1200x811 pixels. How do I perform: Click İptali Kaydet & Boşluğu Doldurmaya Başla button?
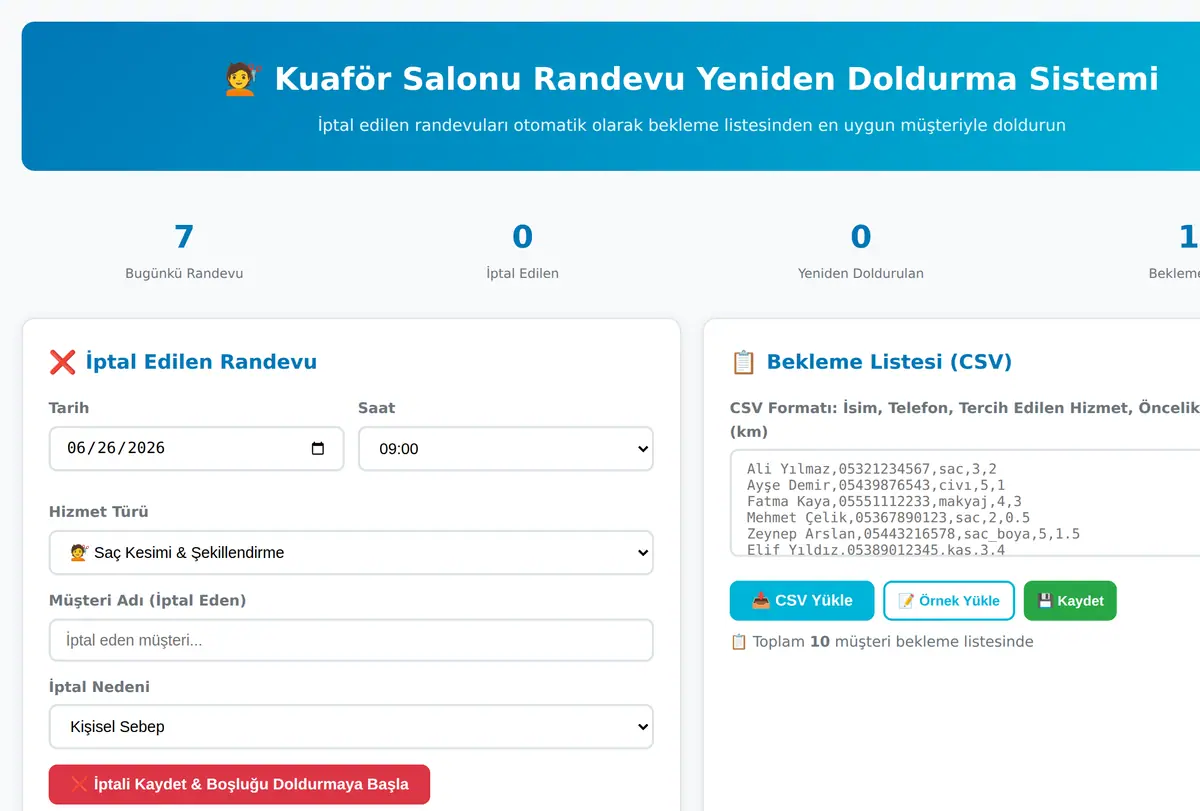(239, 784)
